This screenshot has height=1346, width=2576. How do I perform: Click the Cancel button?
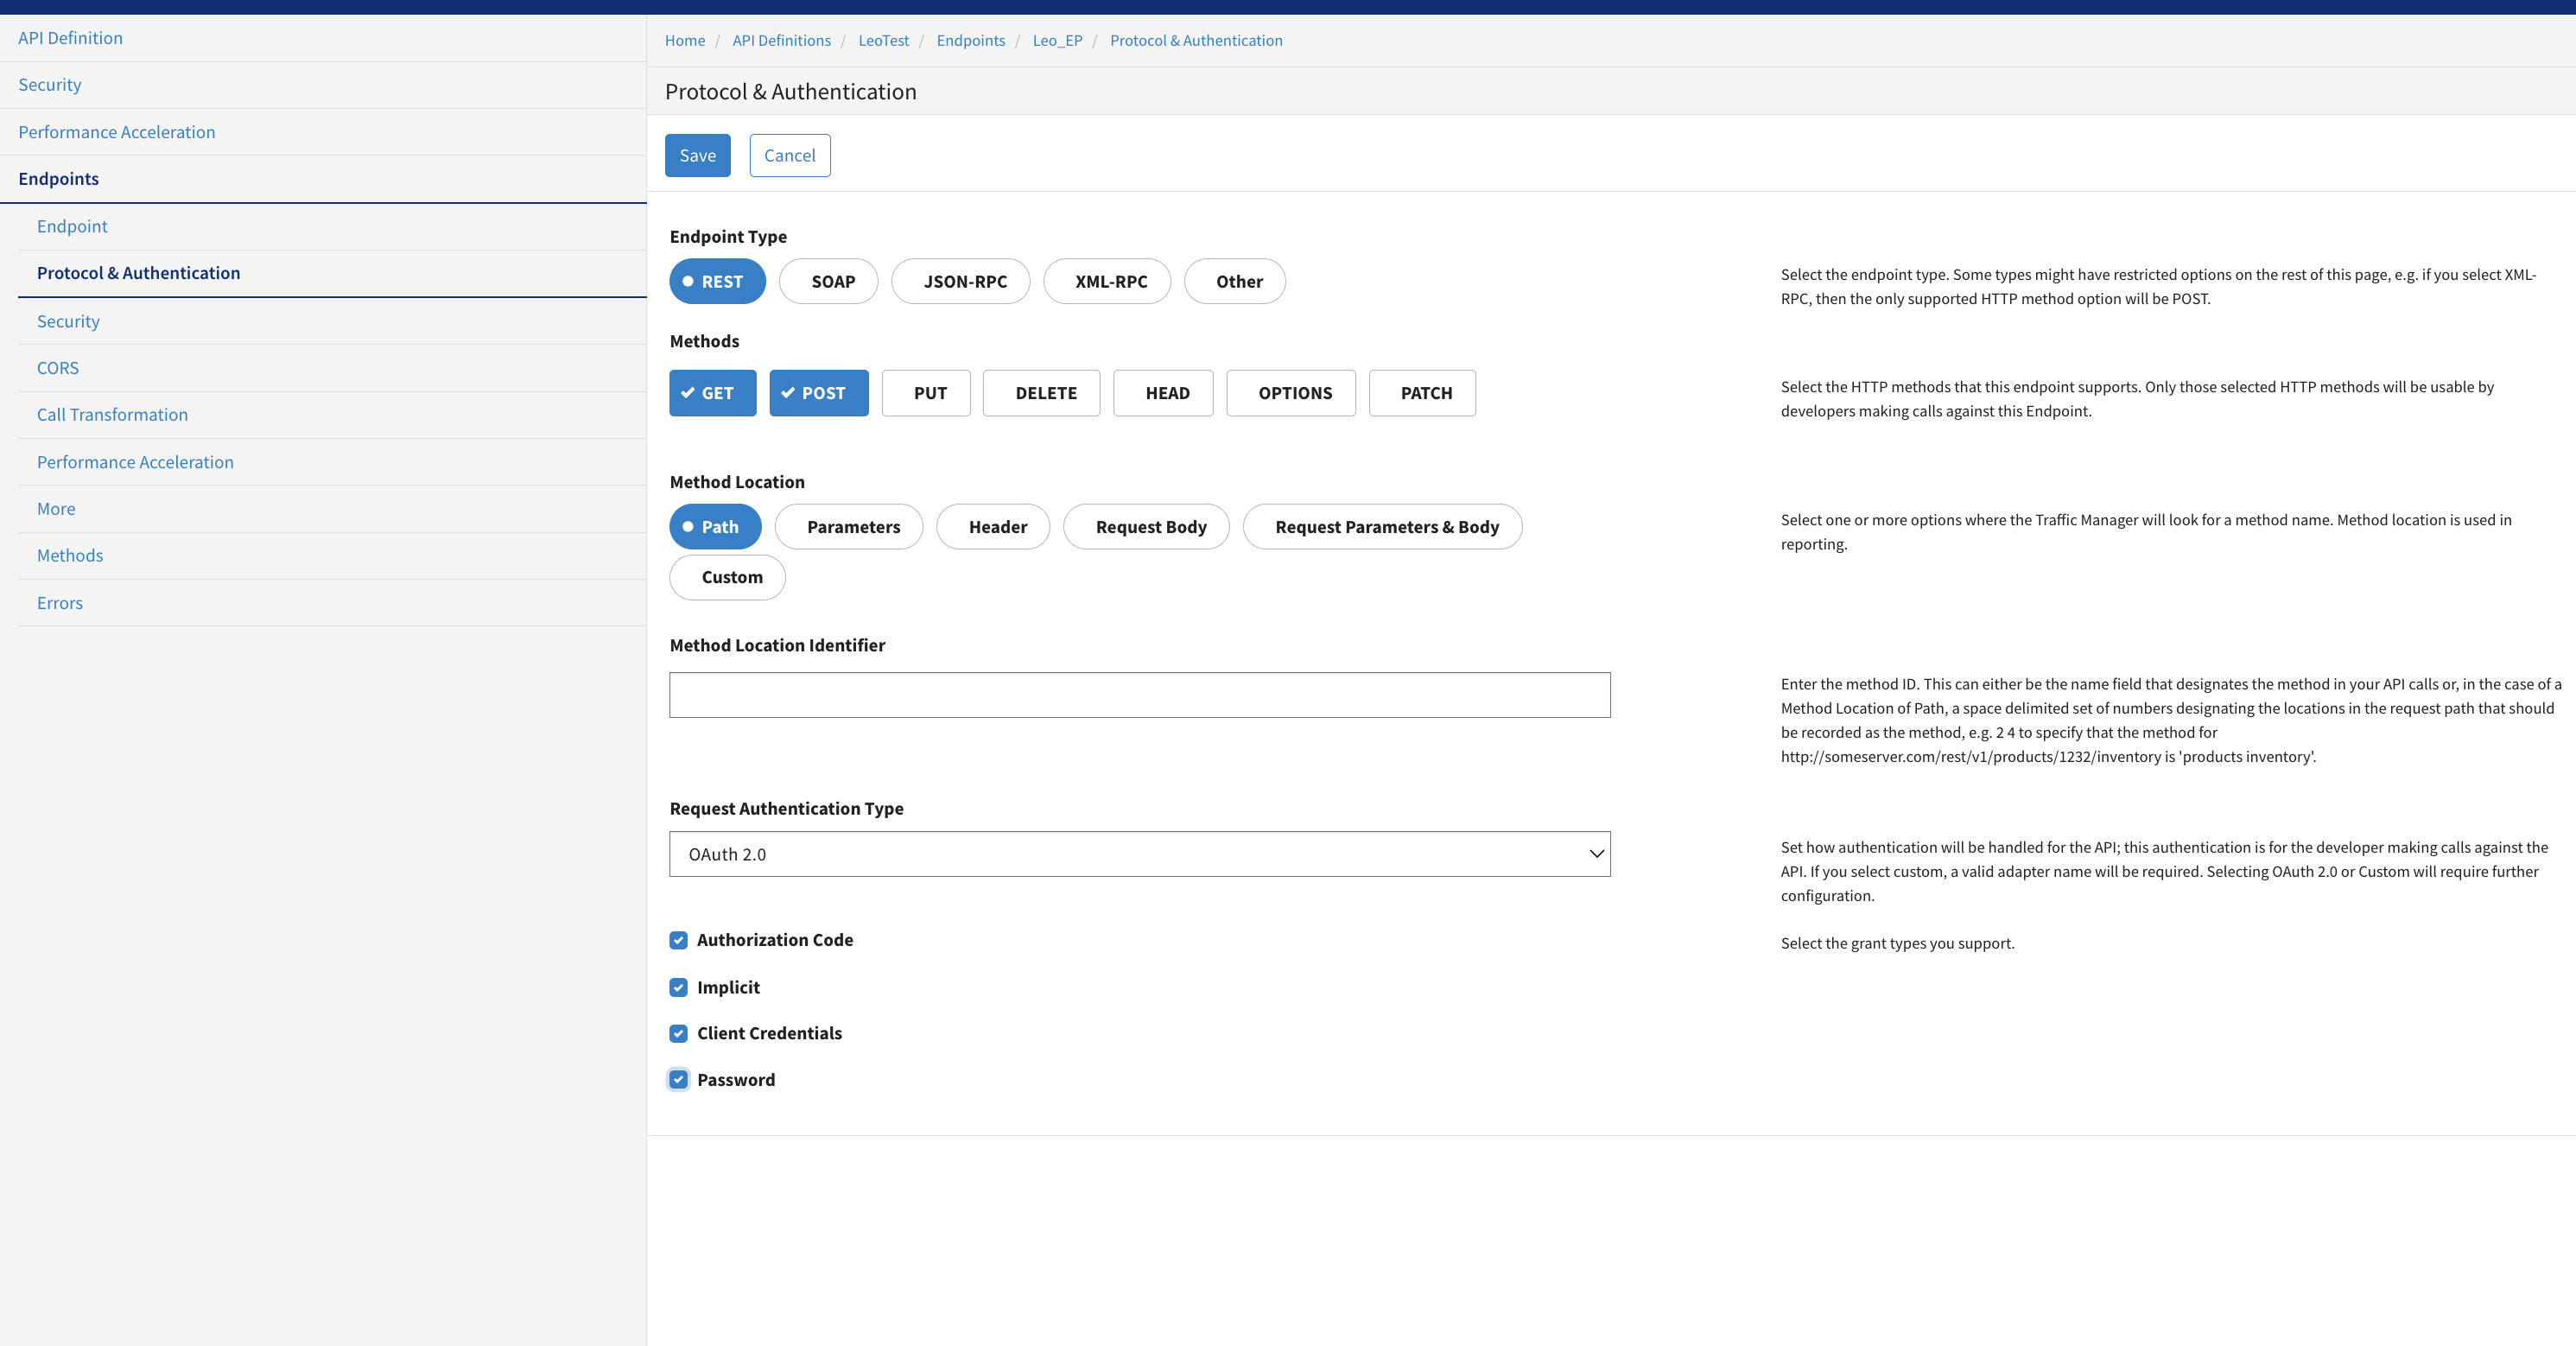click(789, 155)
